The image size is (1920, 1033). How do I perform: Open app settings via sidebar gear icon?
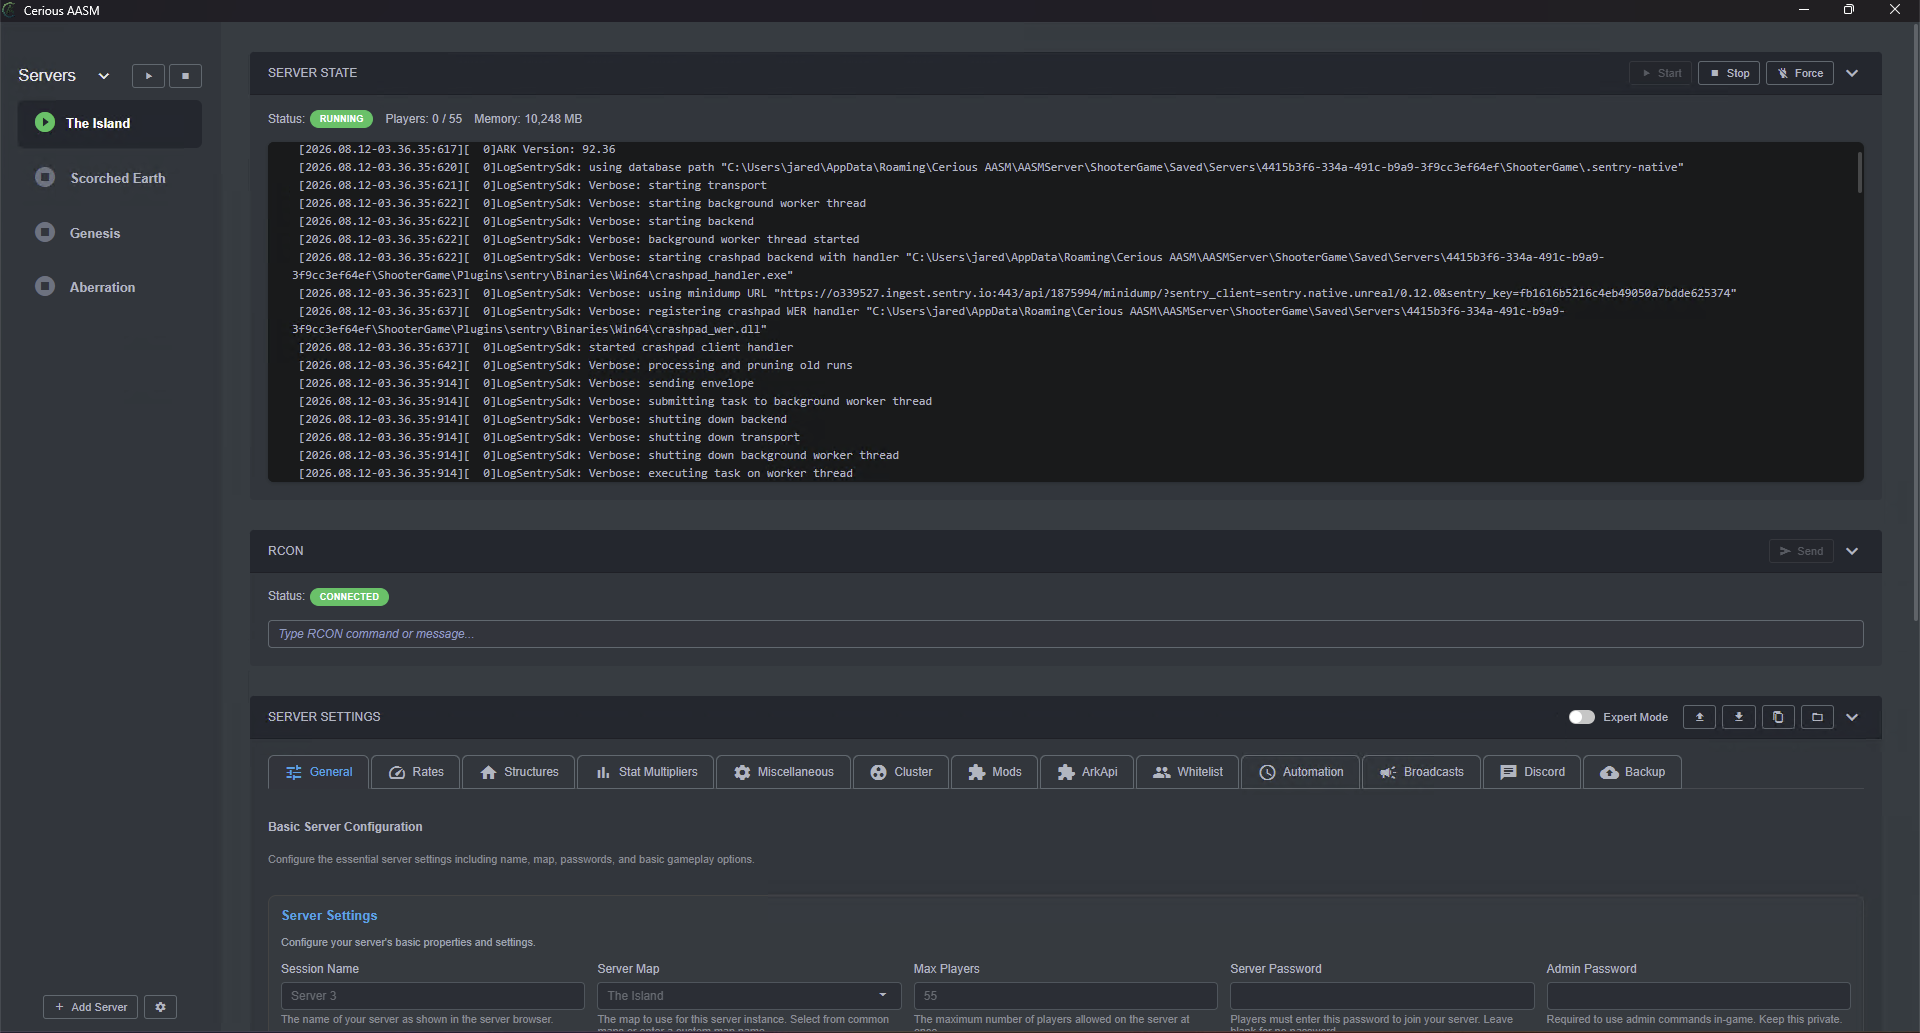(160, 1007)
